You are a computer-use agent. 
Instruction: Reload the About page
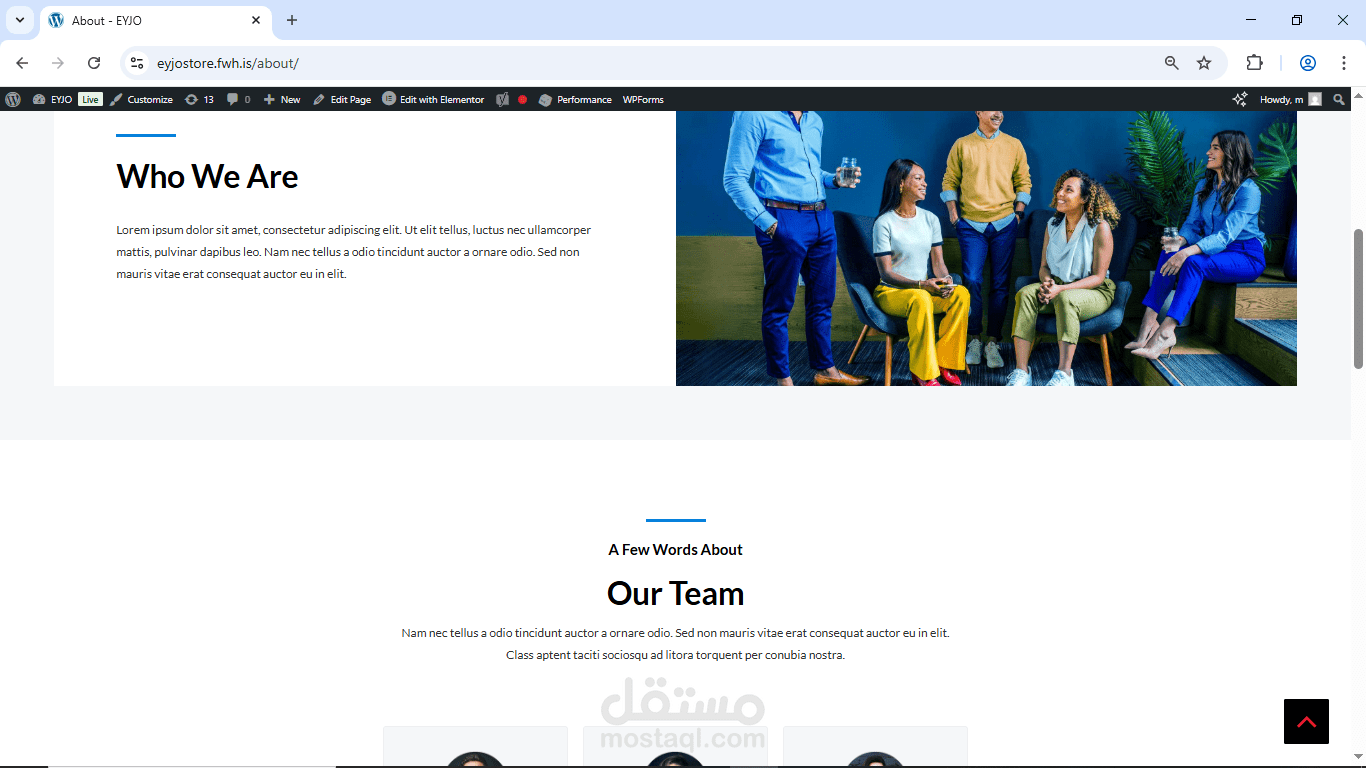tap(94, 63)
